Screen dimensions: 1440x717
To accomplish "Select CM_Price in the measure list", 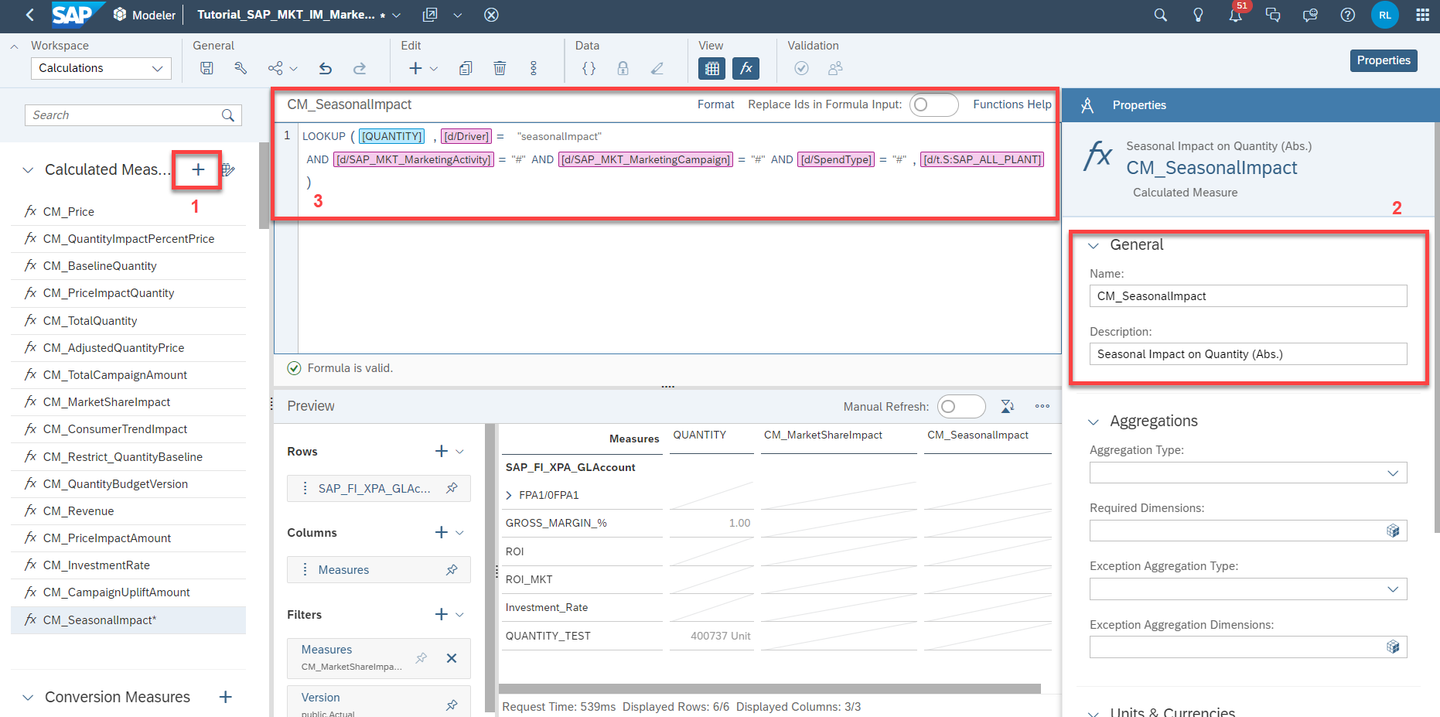I will (128, 211).
